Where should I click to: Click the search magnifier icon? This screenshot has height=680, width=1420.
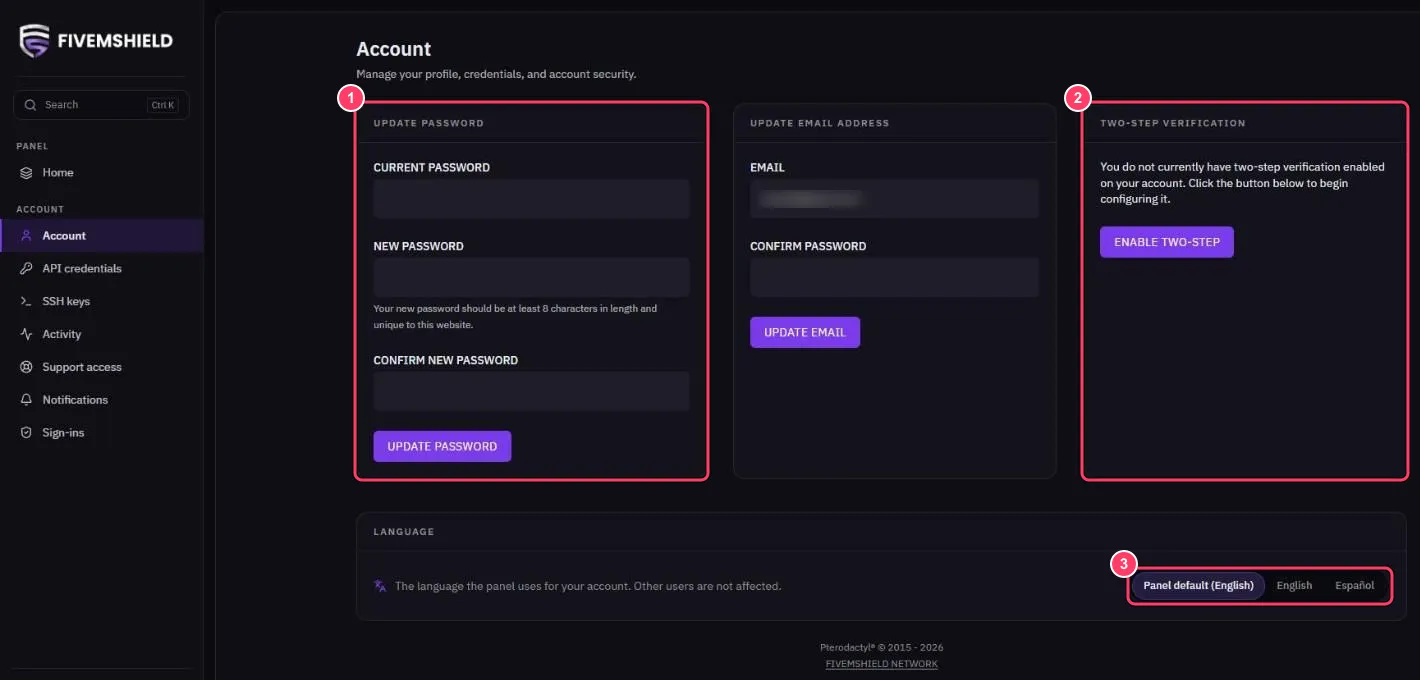[x=31, y=105]
